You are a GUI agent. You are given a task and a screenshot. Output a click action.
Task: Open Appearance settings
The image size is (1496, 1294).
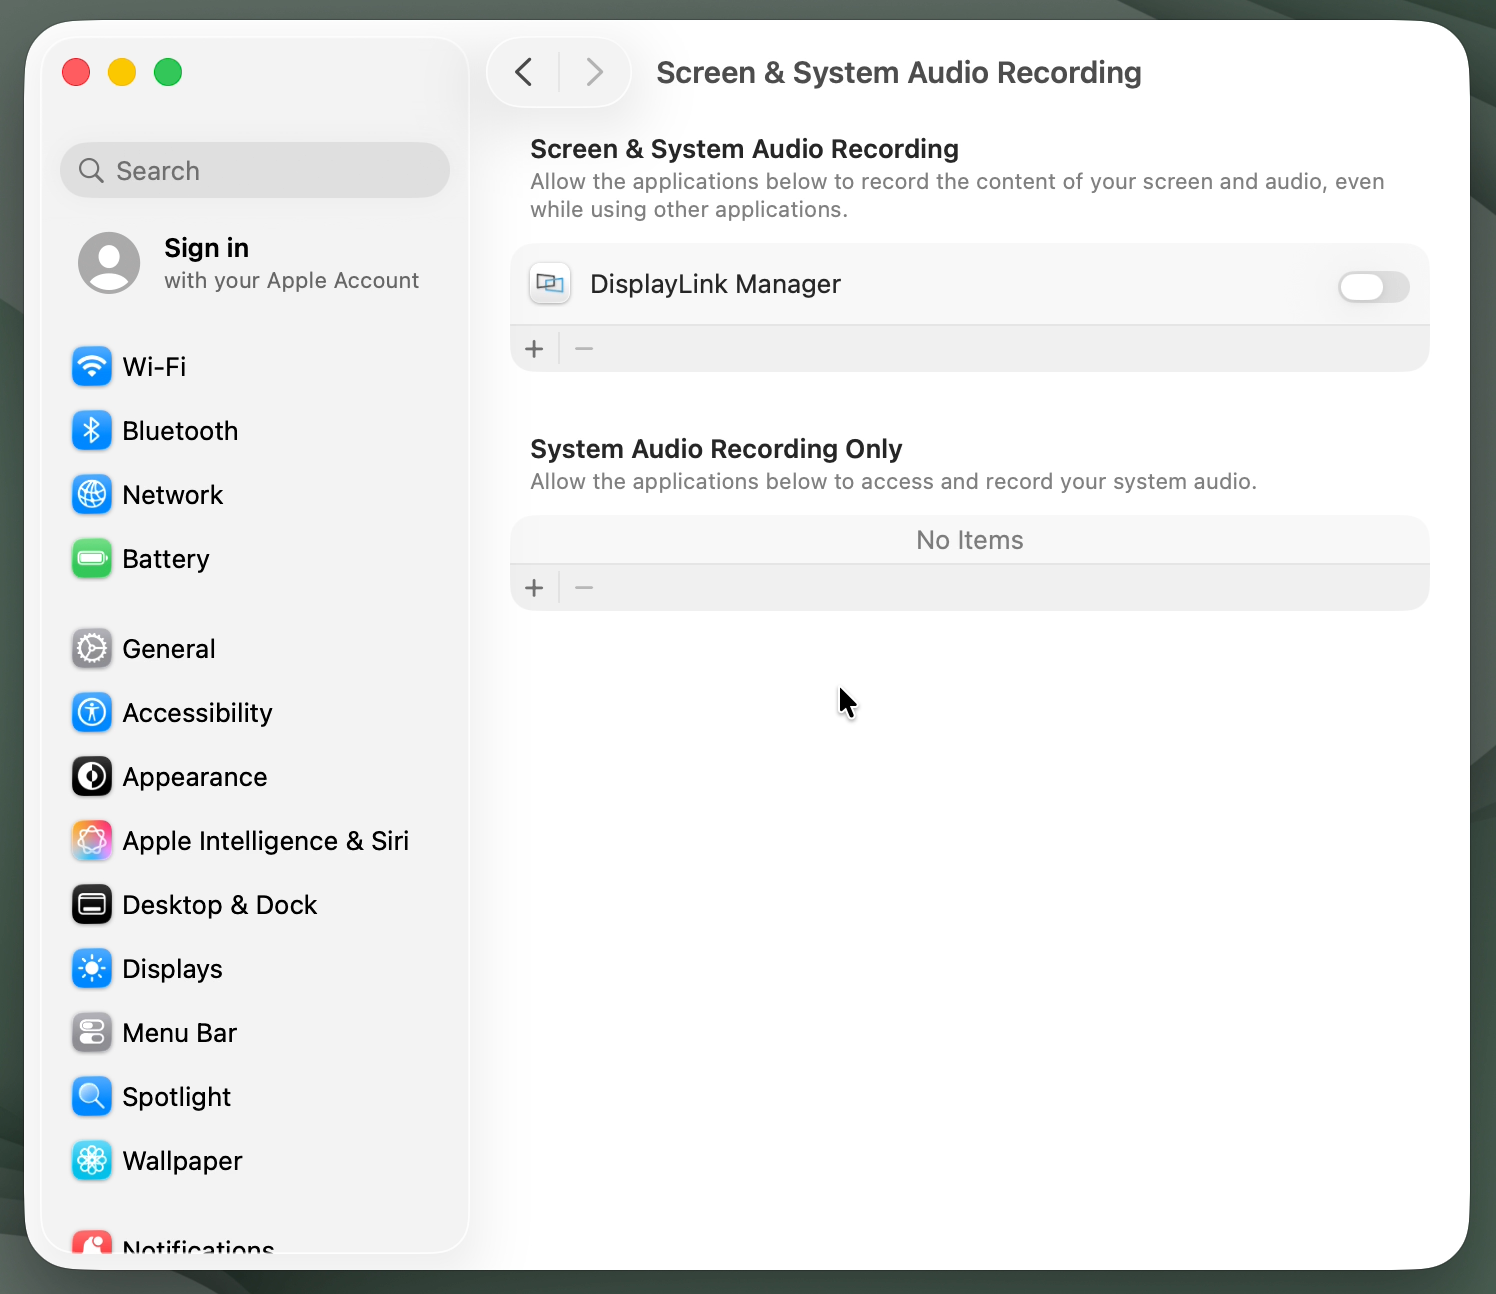pos(194,776)
